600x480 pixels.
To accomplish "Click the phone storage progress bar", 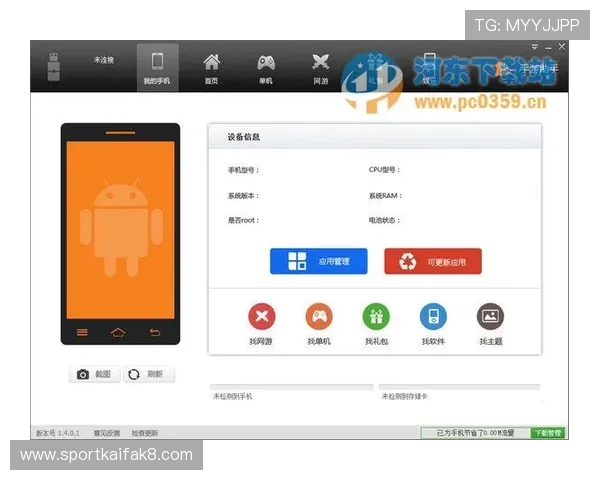I will pos(292,387).
